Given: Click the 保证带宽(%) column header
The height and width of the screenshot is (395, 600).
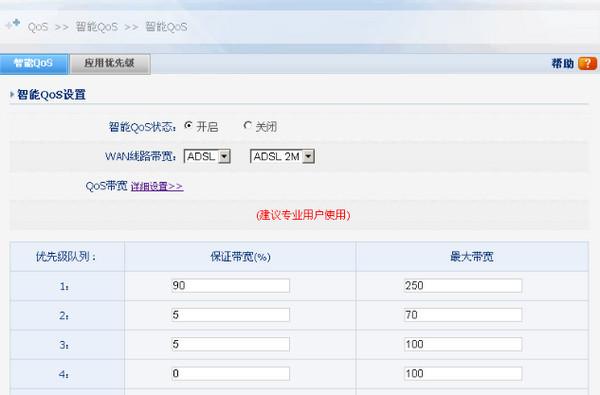Looking at the screenshot, I should click(x=240, y=256).
